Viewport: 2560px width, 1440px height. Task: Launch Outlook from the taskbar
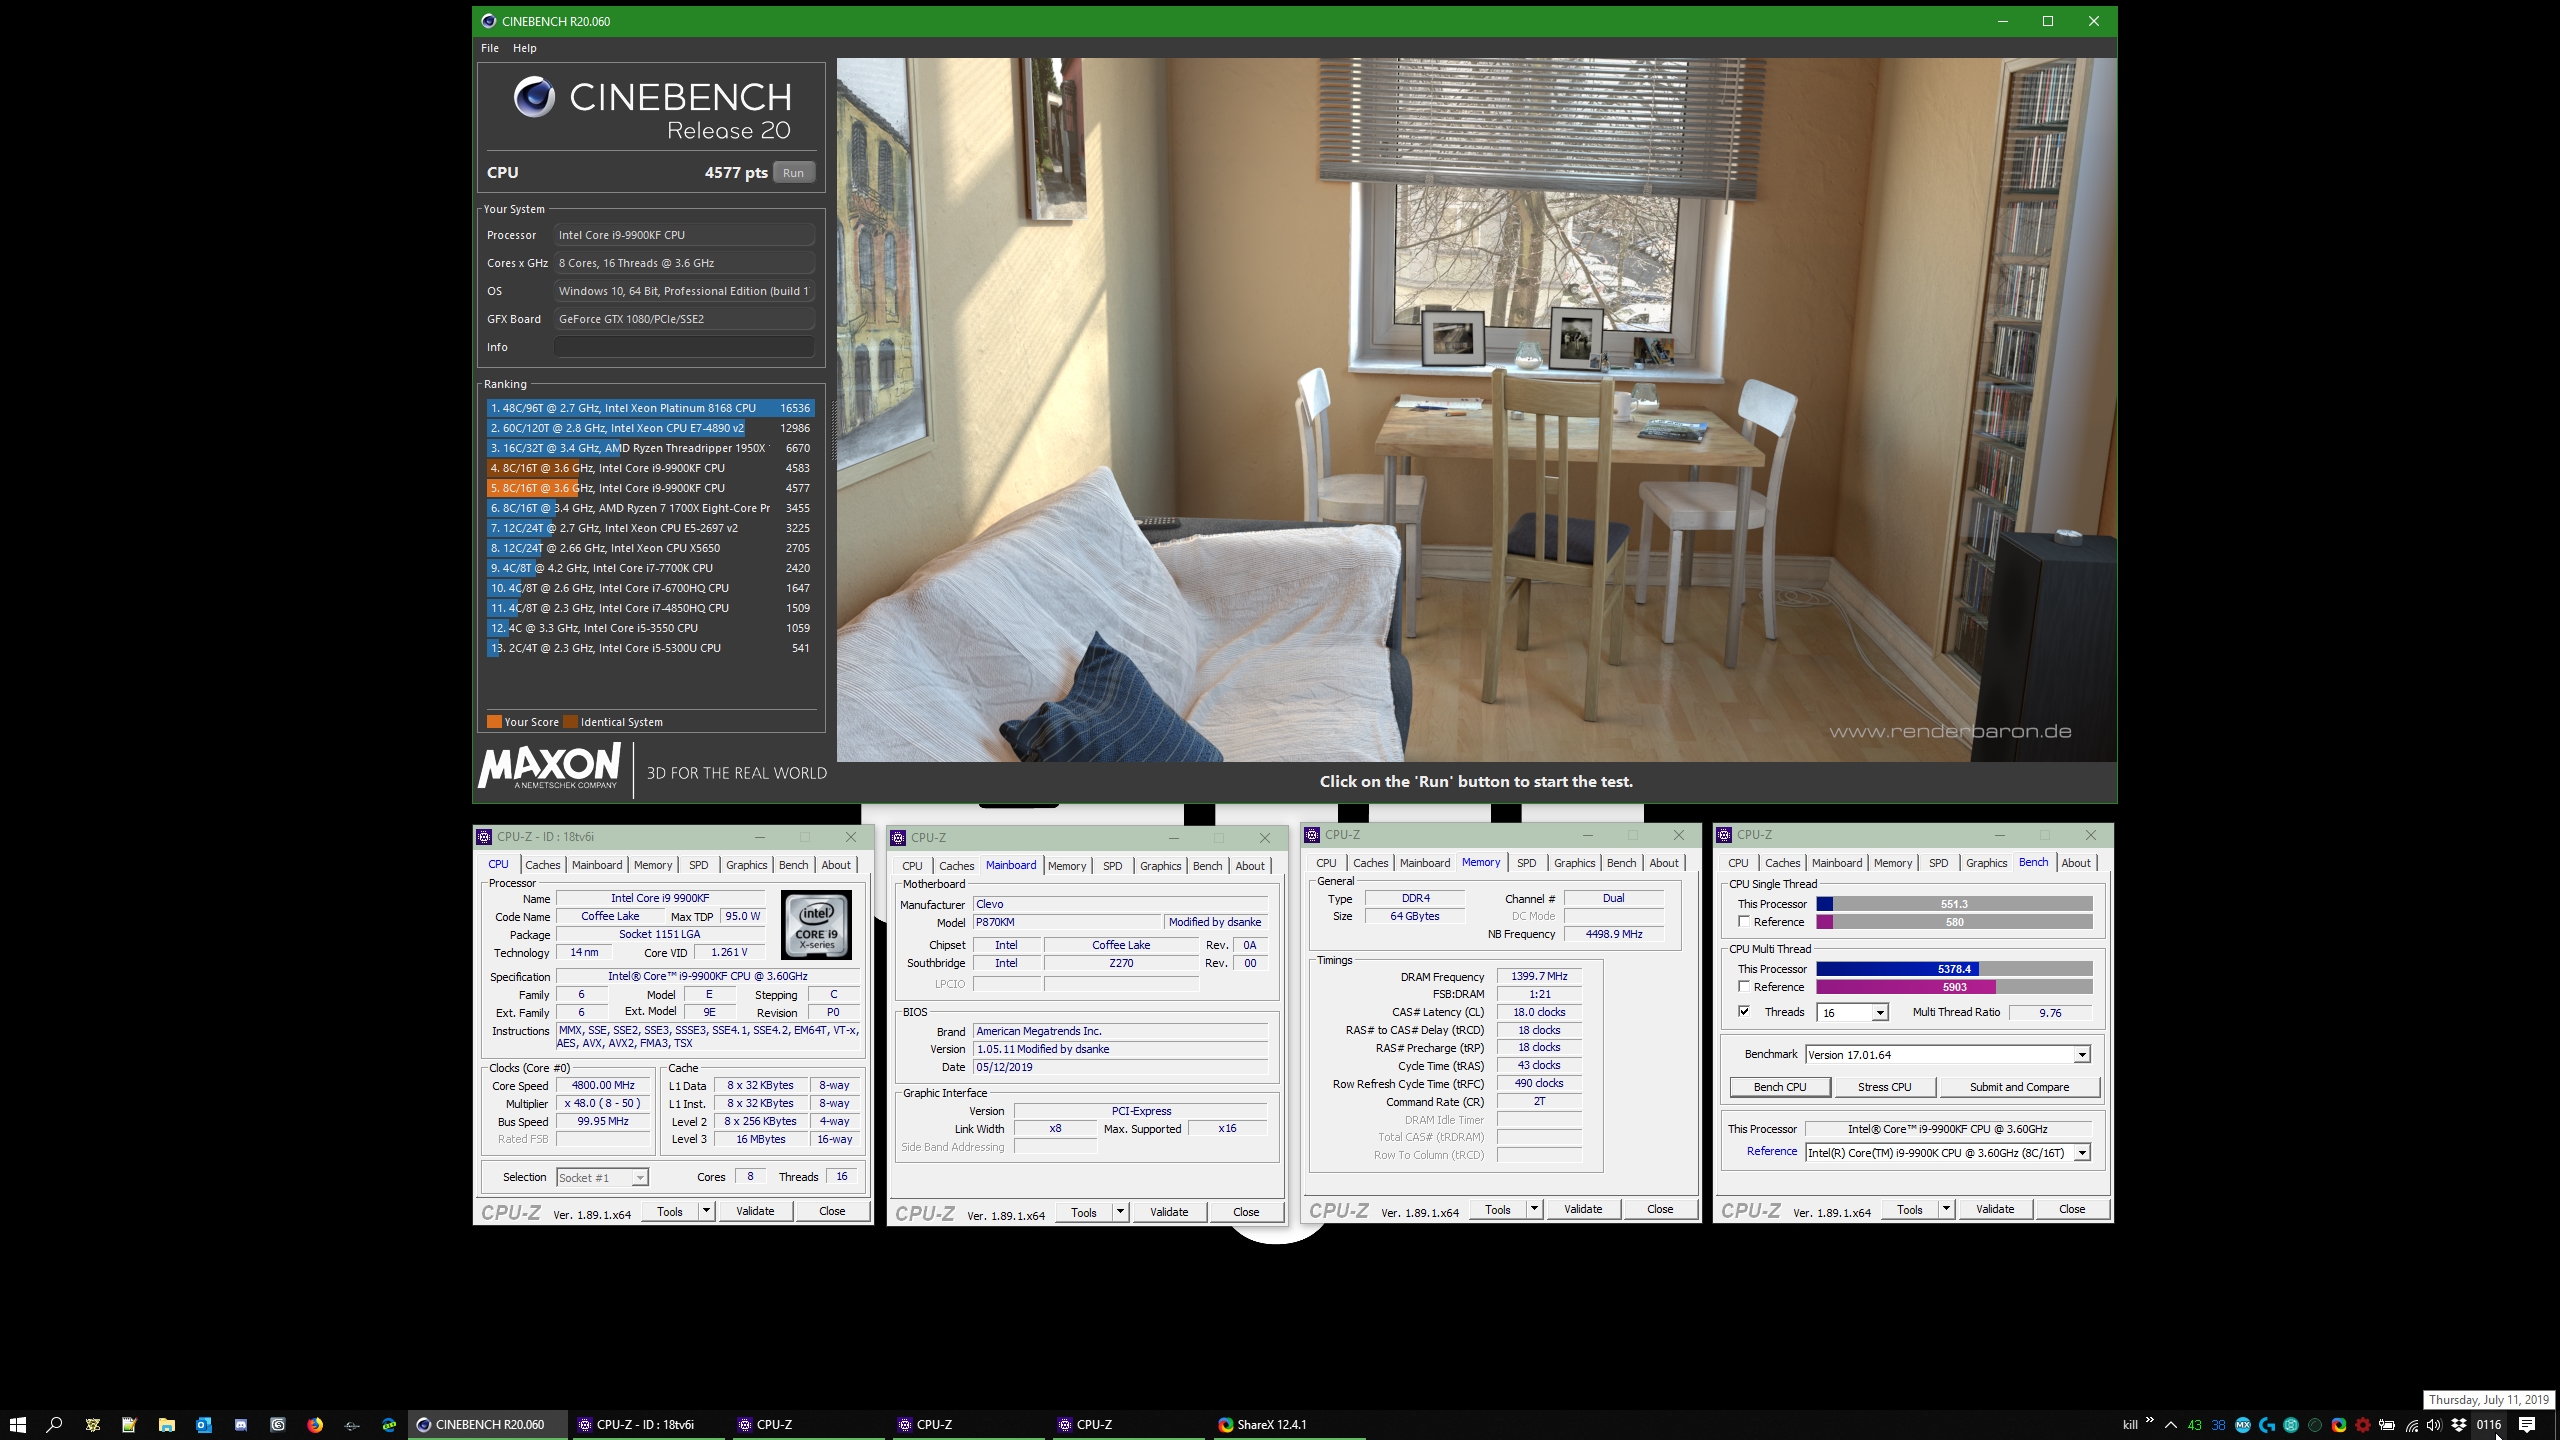point(204,1425)
